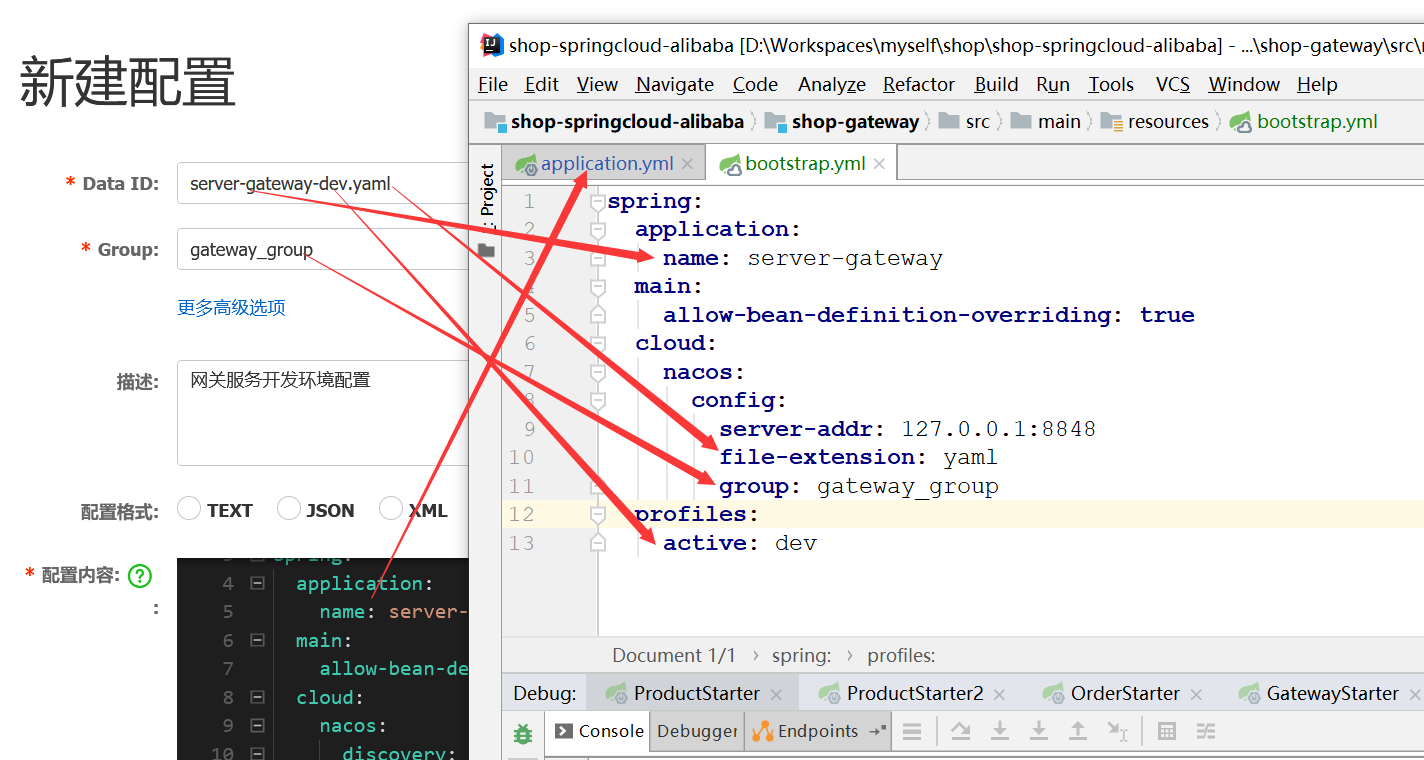1424x760 pixels.
Task: Select the XML format radio button
Action: pyautogui.click(x=391, y=509)
